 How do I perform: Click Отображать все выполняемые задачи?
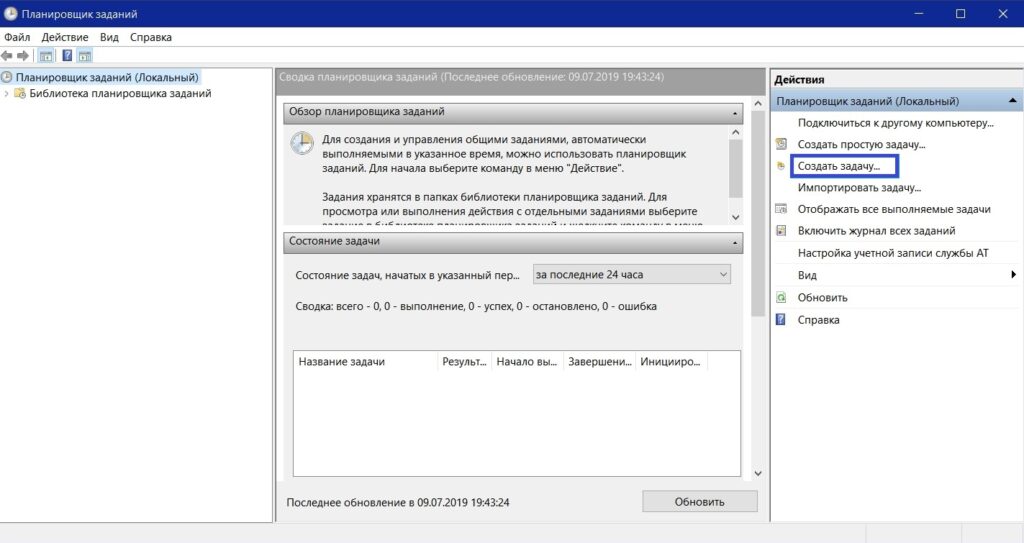pos(894,209)
